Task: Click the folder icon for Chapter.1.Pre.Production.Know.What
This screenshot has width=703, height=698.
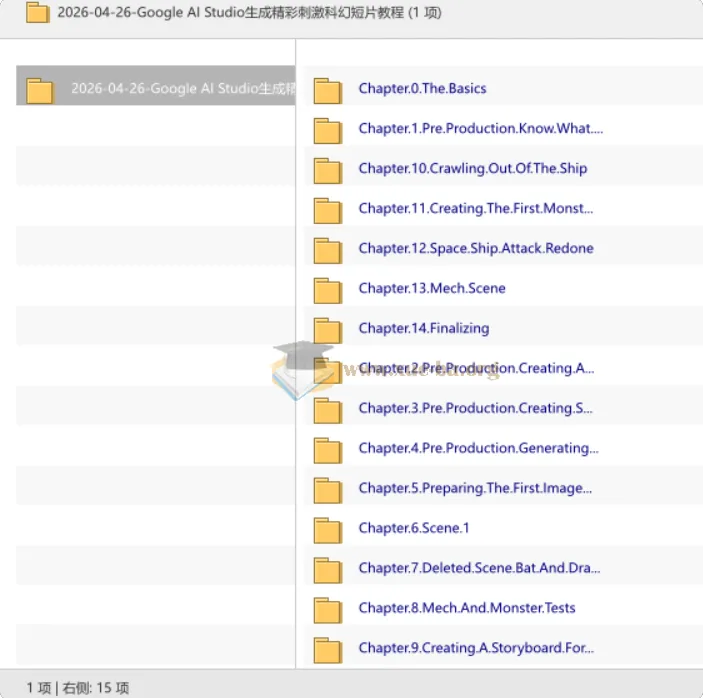Action: [328, 131]
